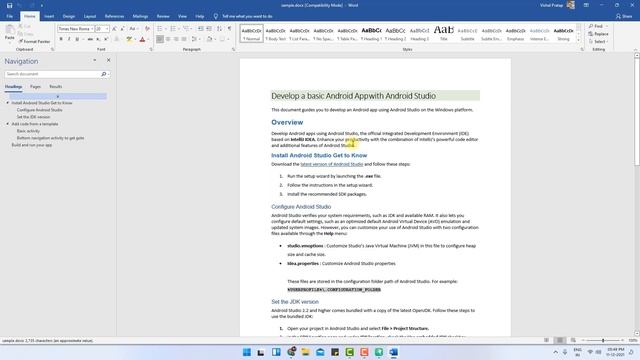Click the Line Spacing icon

[194, 39]
